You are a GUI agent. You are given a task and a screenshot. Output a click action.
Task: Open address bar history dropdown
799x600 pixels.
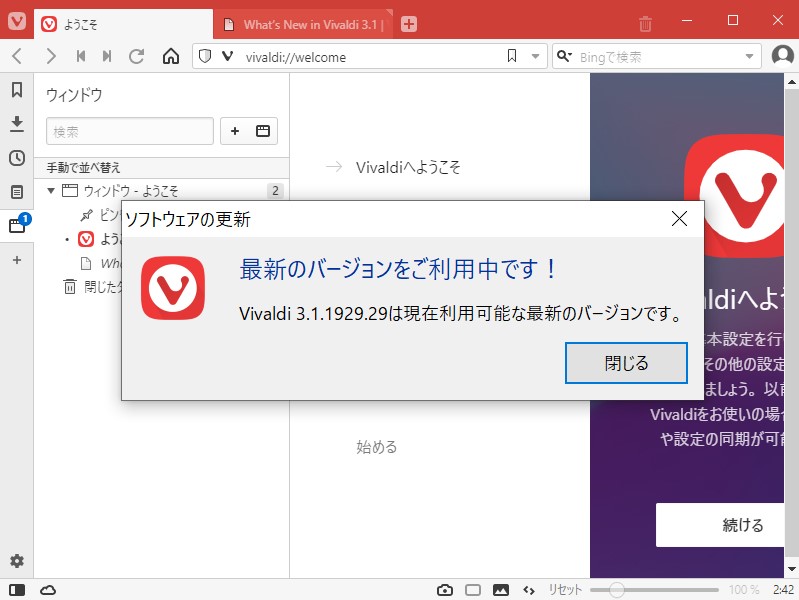[535, 57]
